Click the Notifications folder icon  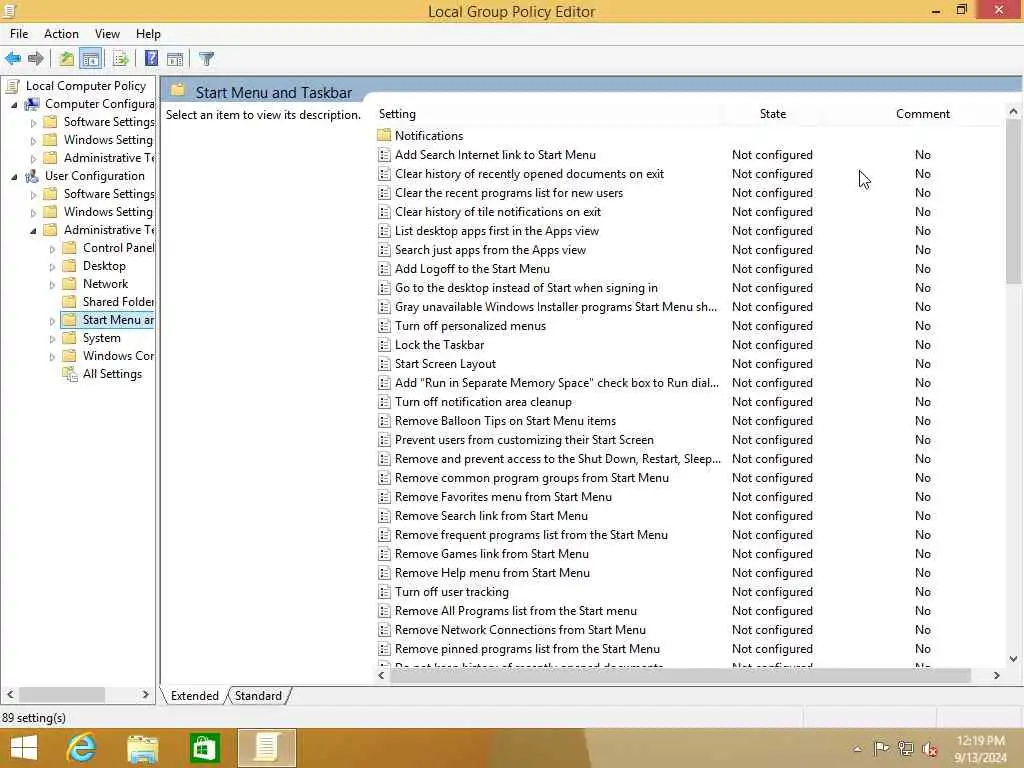384,136
